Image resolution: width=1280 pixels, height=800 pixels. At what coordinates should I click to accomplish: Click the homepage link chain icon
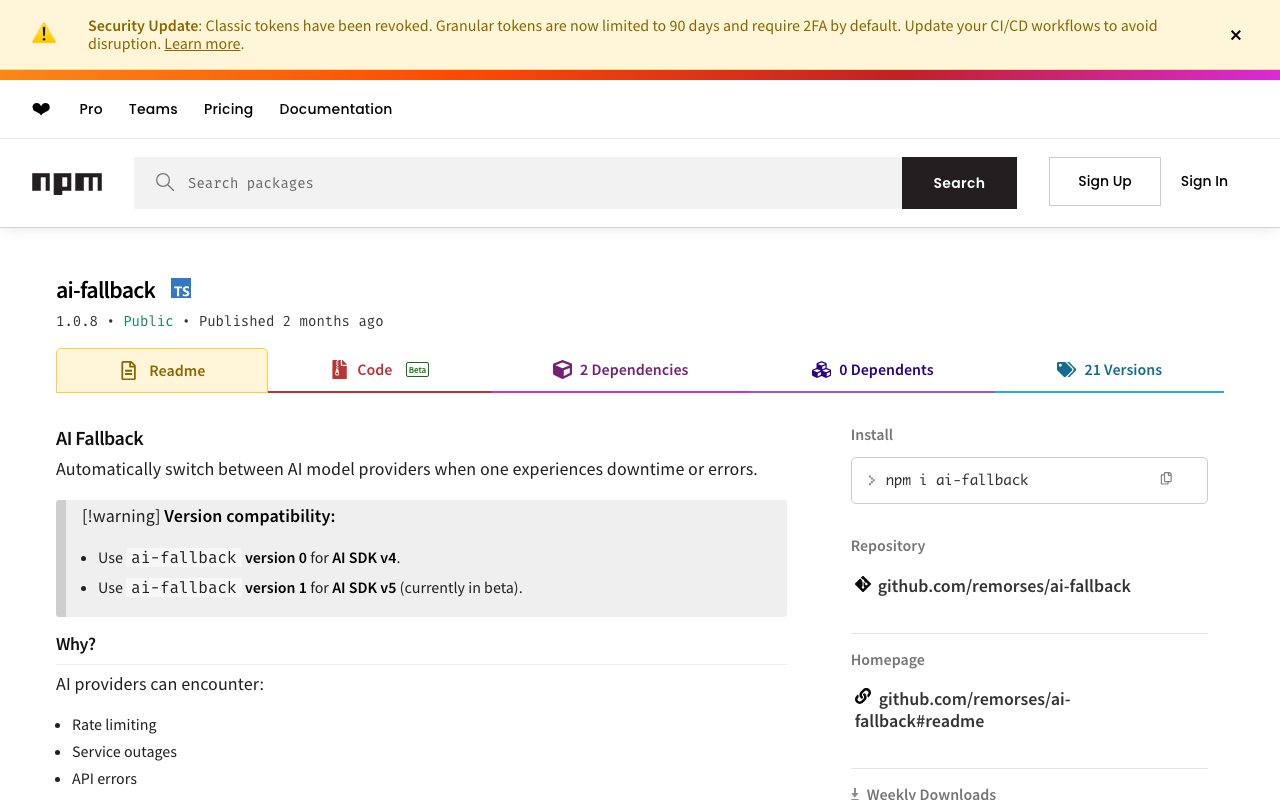pos(863,697)
